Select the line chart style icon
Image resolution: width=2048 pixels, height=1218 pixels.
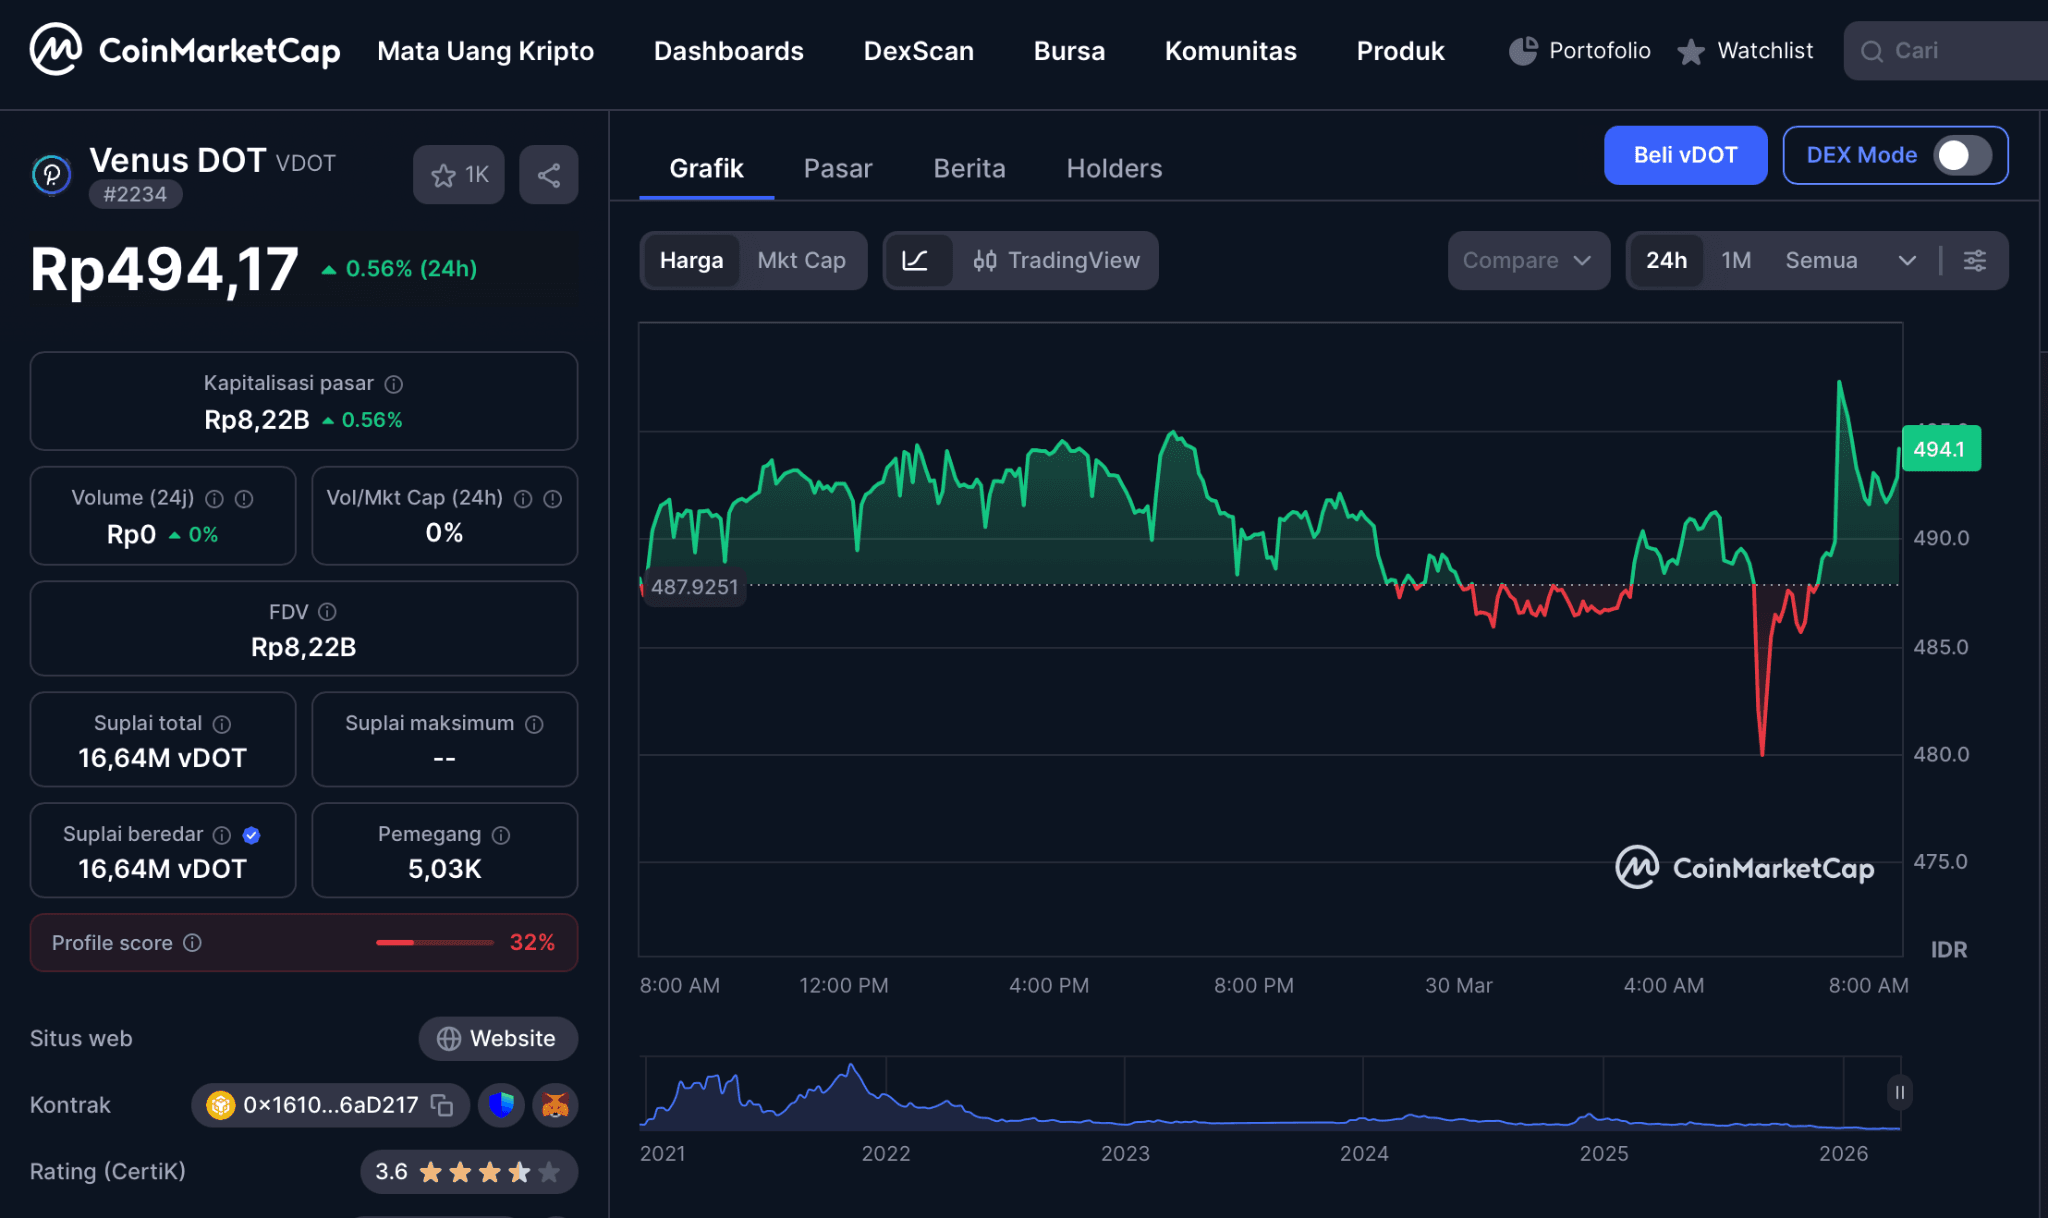coord(919,260)
